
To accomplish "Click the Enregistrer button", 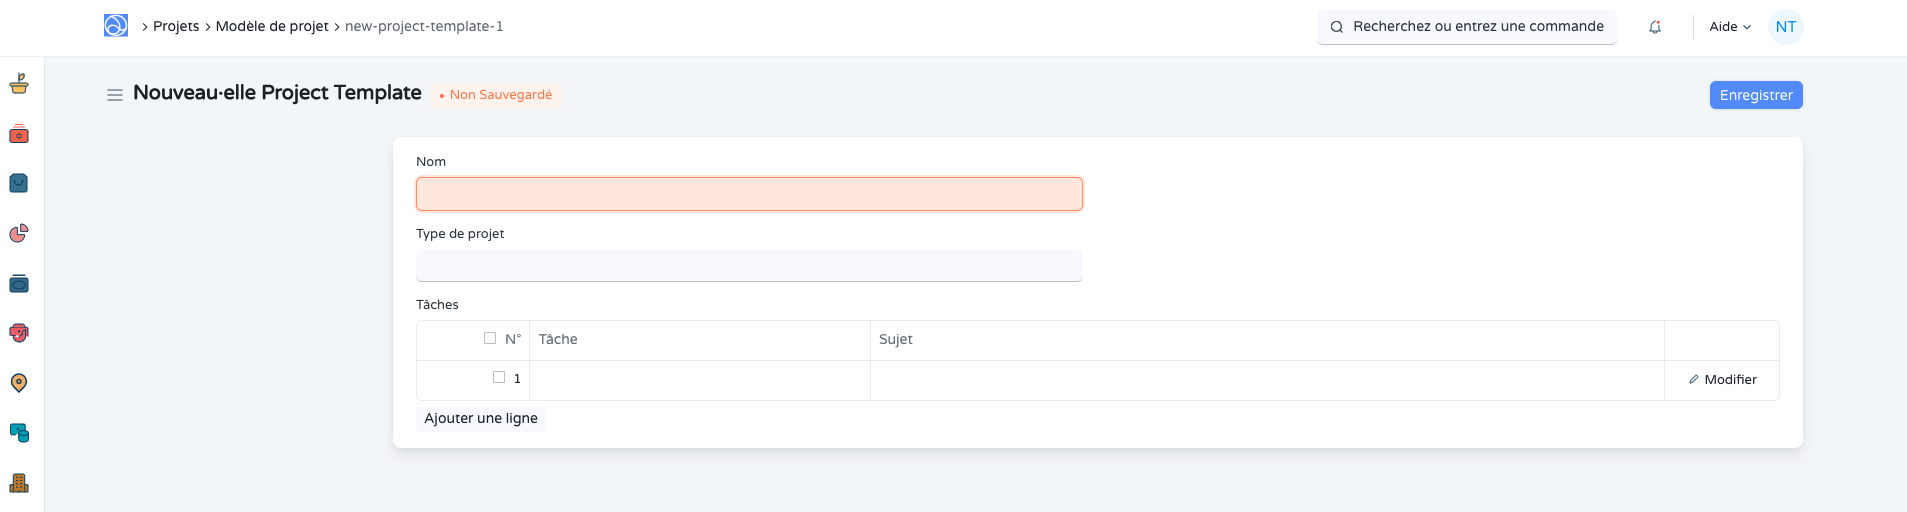I will pyautogui.click(x=1755, y=95).
